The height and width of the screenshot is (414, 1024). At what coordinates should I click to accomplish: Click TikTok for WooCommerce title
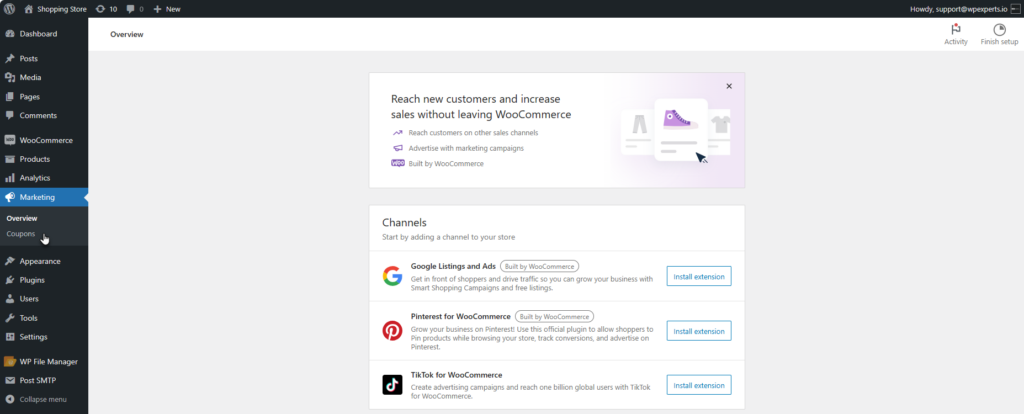[456, 375]
